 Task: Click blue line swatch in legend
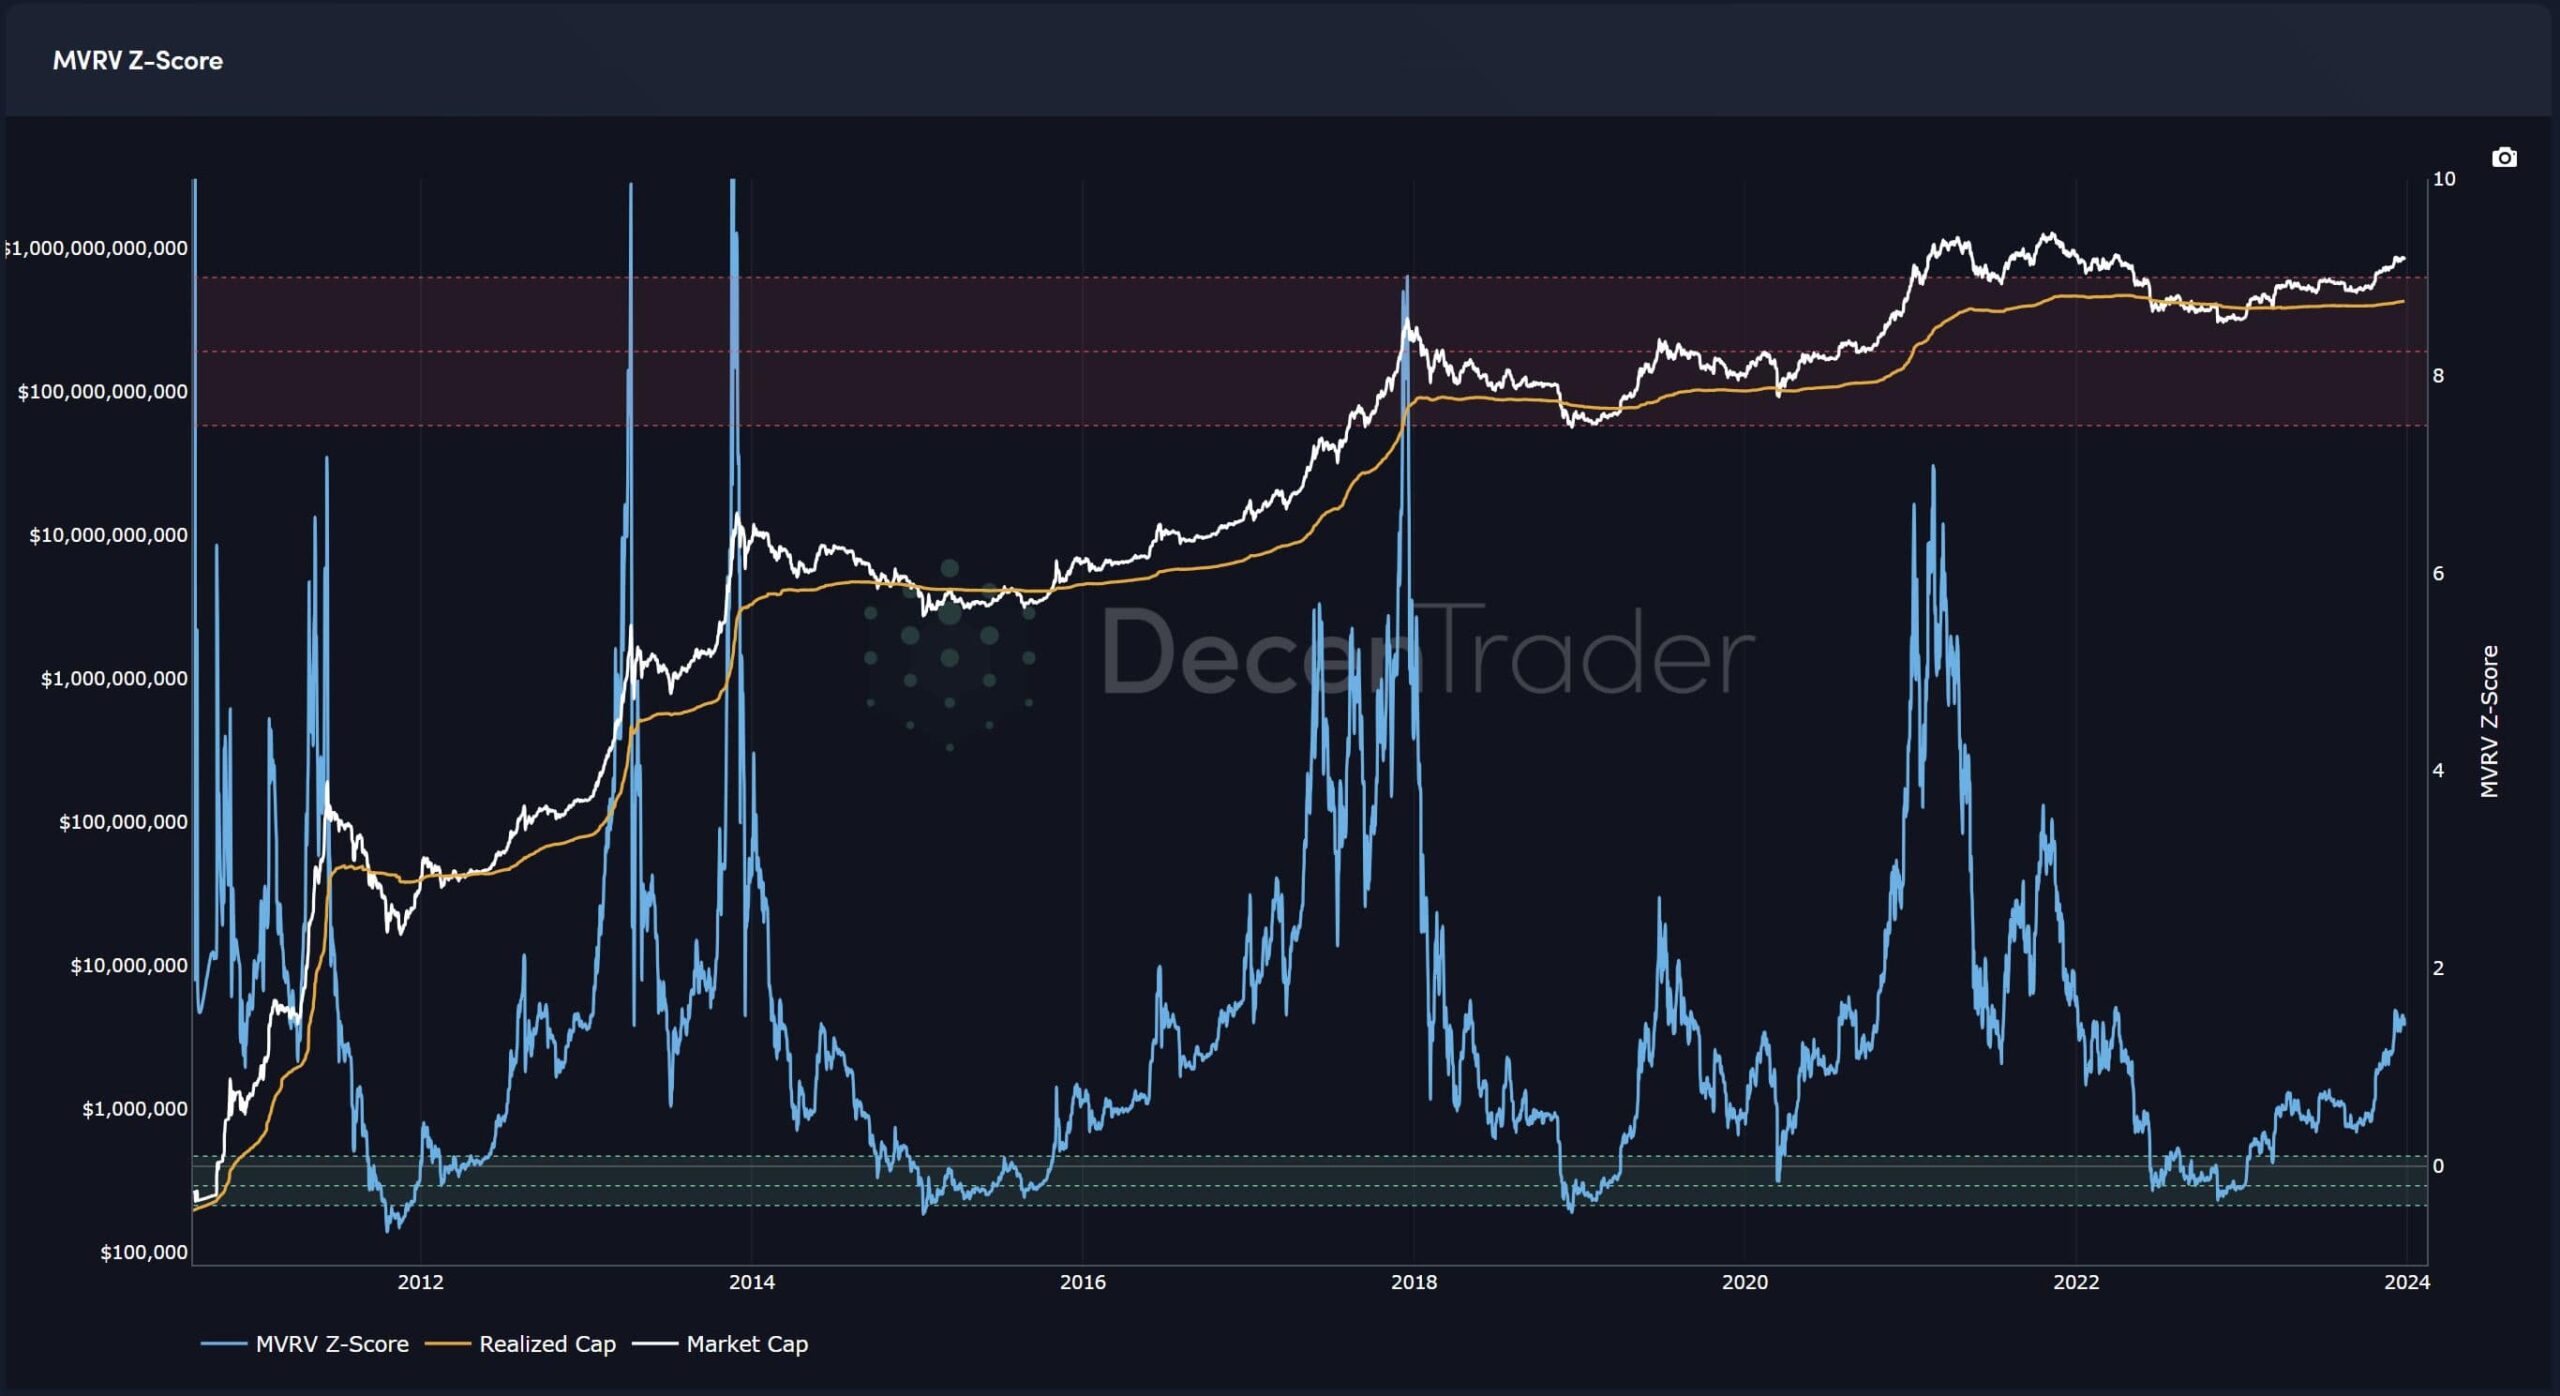click(x=224, y=1344)
